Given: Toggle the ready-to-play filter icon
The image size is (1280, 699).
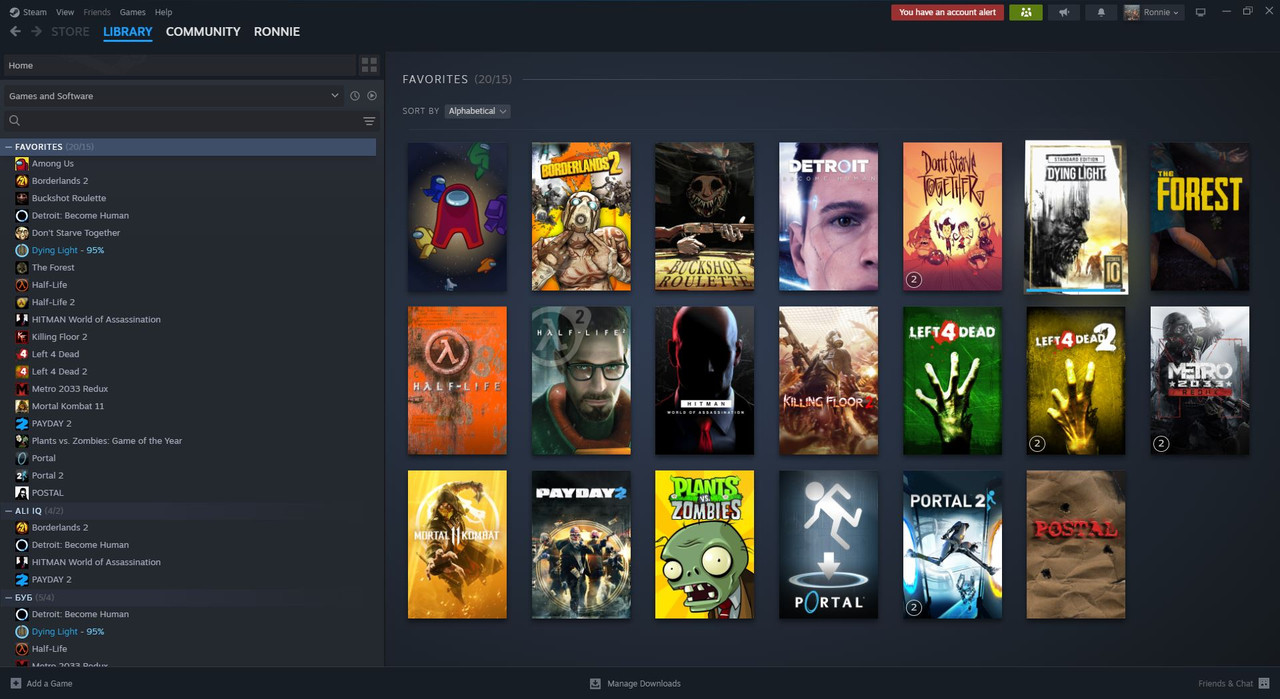Looking at the screenshot, I should 372,96.
